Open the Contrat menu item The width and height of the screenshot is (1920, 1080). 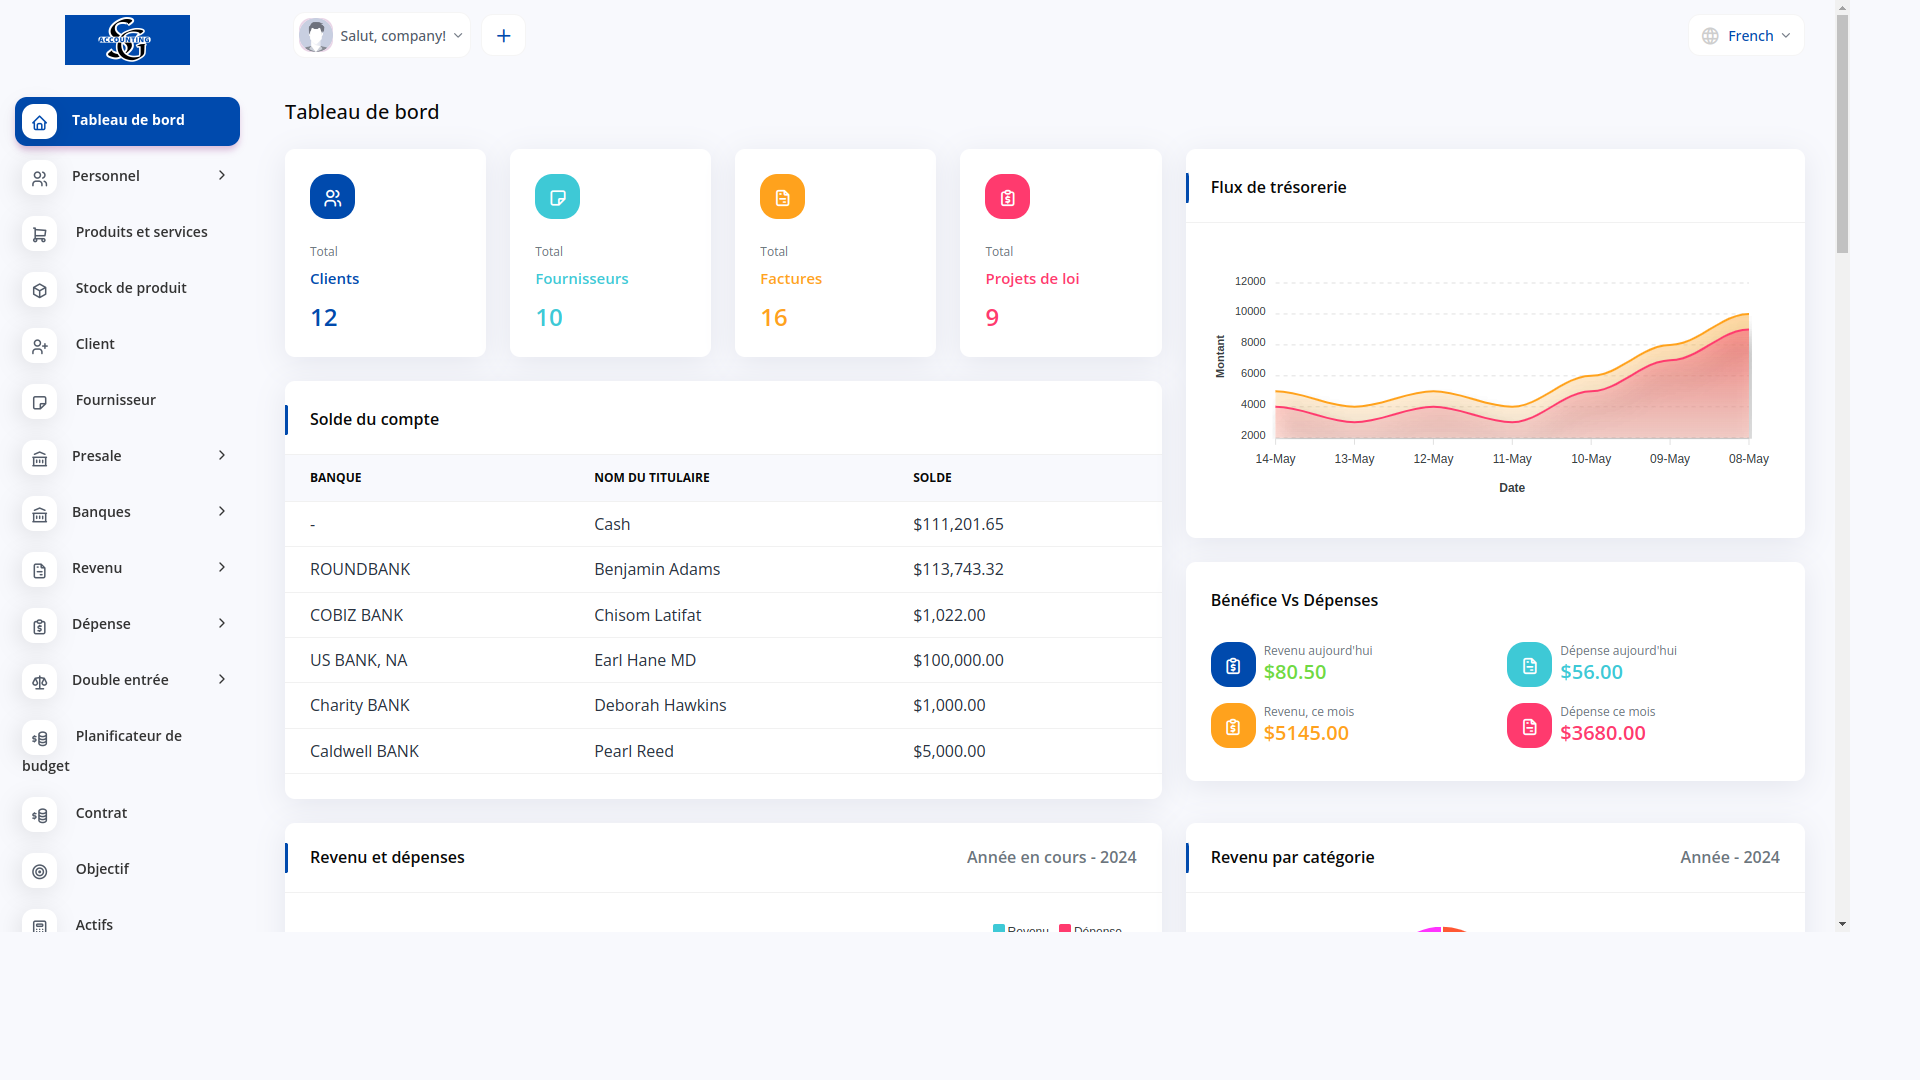(x=101, y=813)
